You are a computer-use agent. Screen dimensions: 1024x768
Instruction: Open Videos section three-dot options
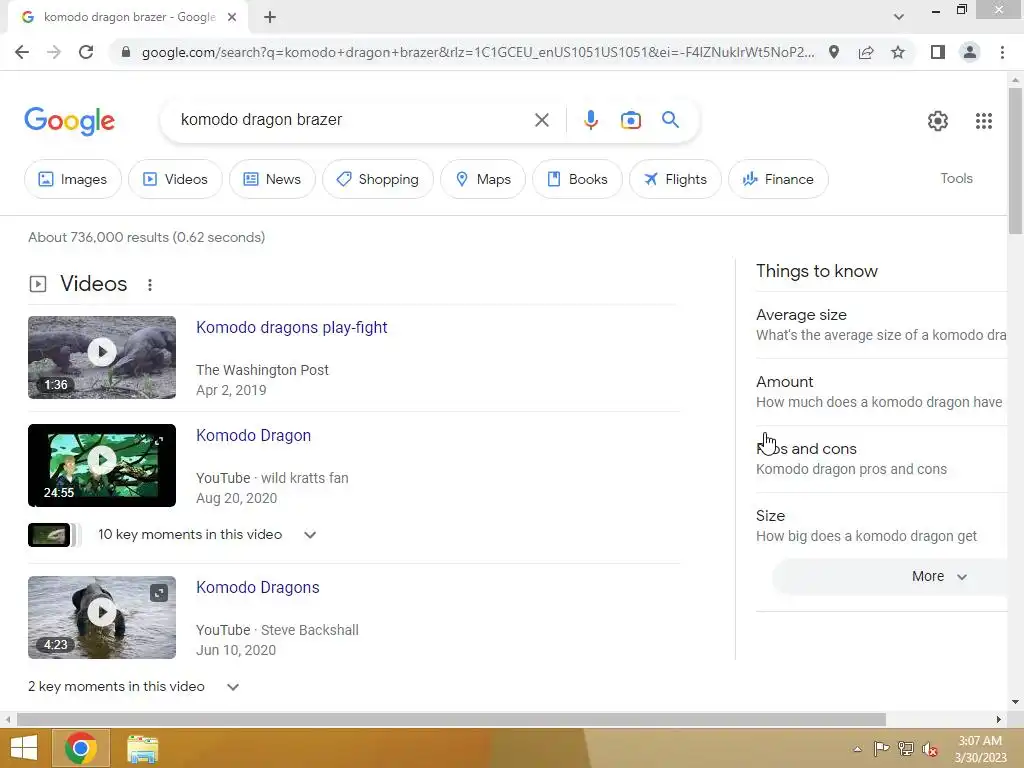(150, 285)
